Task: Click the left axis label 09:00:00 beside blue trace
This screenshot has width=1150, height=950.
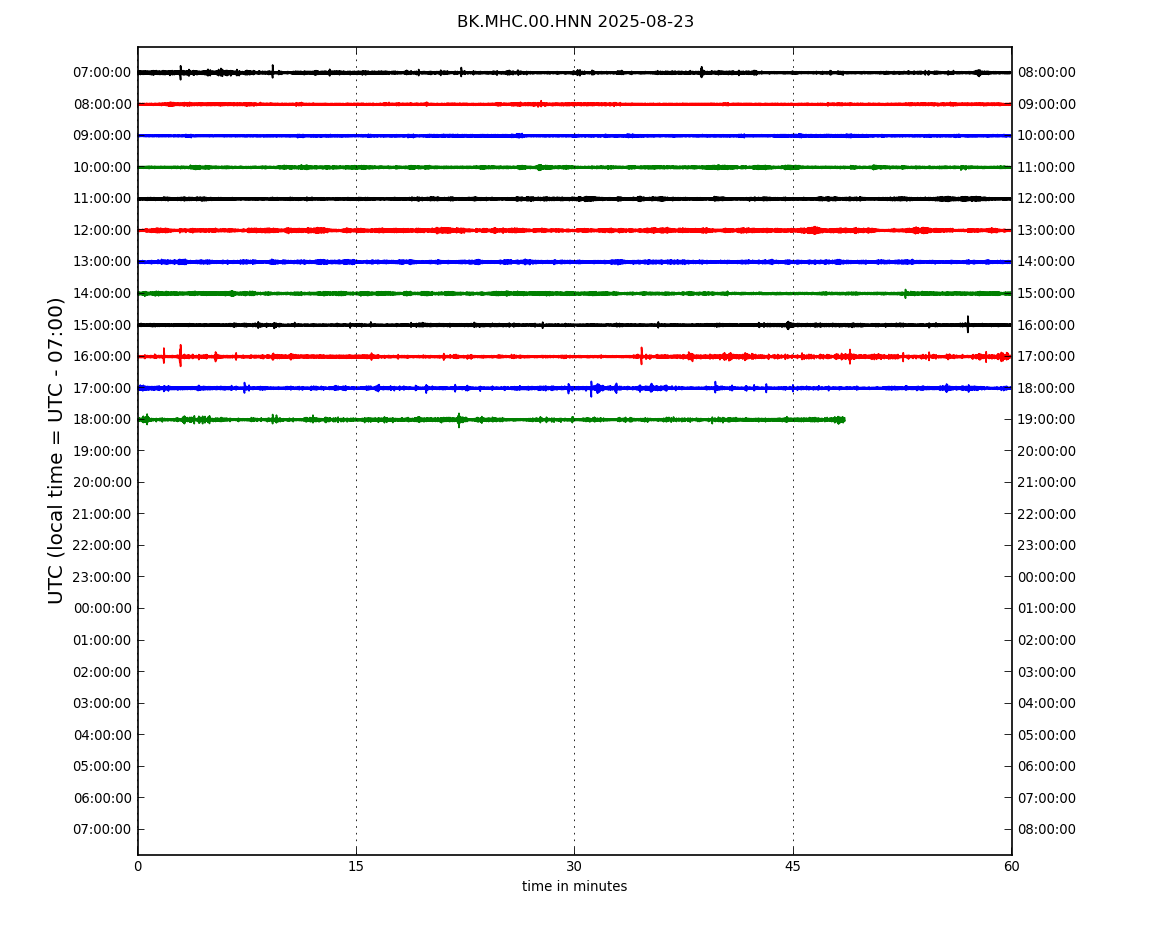Action: coord(102,136)
